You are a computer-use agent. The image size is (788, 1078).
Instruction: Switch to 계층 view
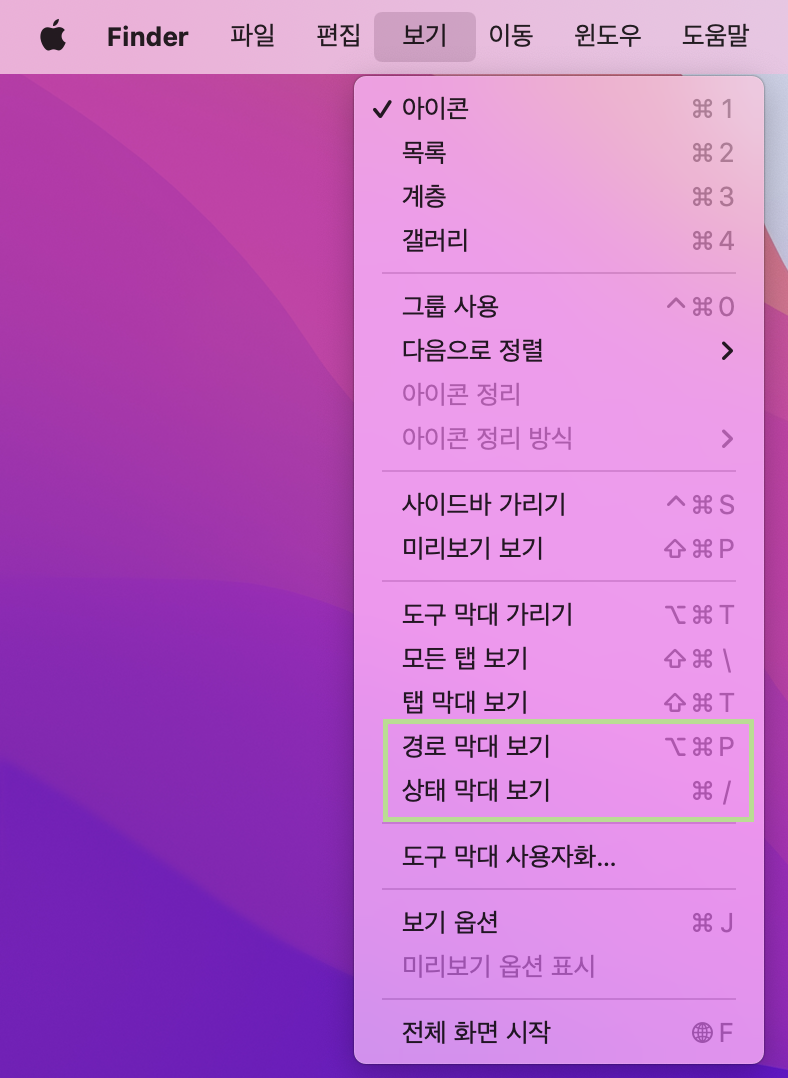558,197
